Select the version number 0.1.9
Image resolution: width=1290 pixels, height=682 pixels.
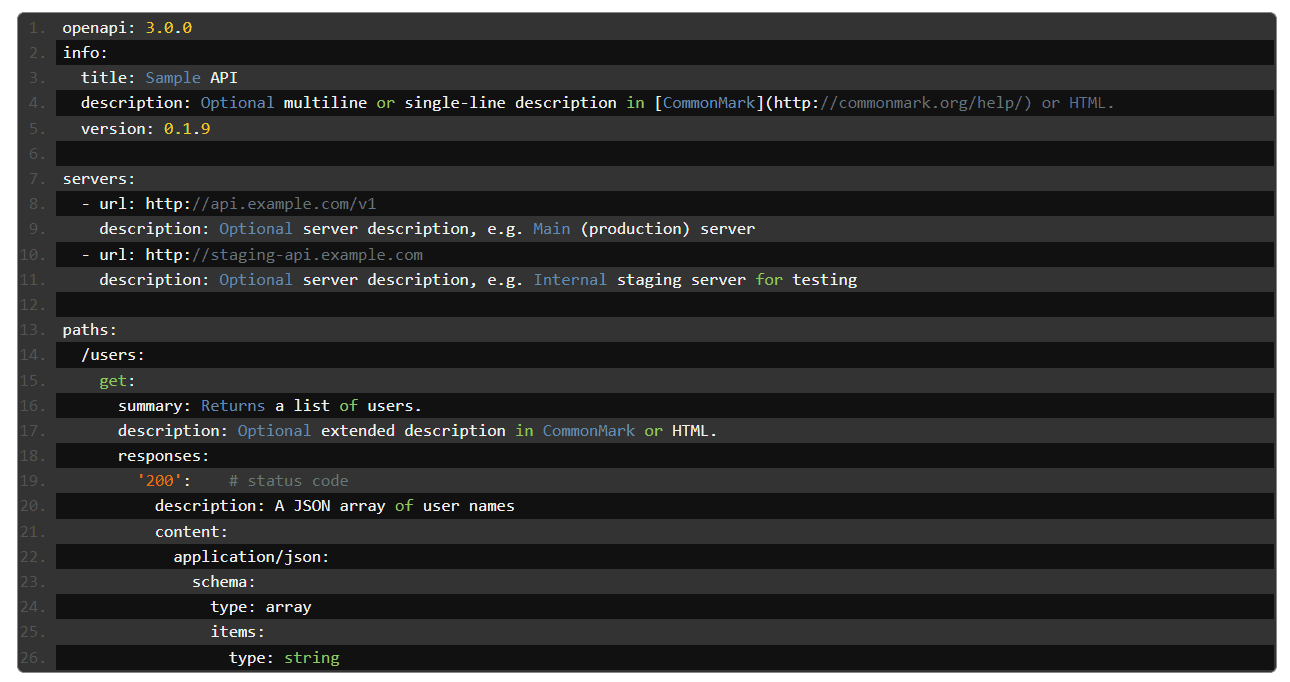pyautogui.click(x=186, y=128)
